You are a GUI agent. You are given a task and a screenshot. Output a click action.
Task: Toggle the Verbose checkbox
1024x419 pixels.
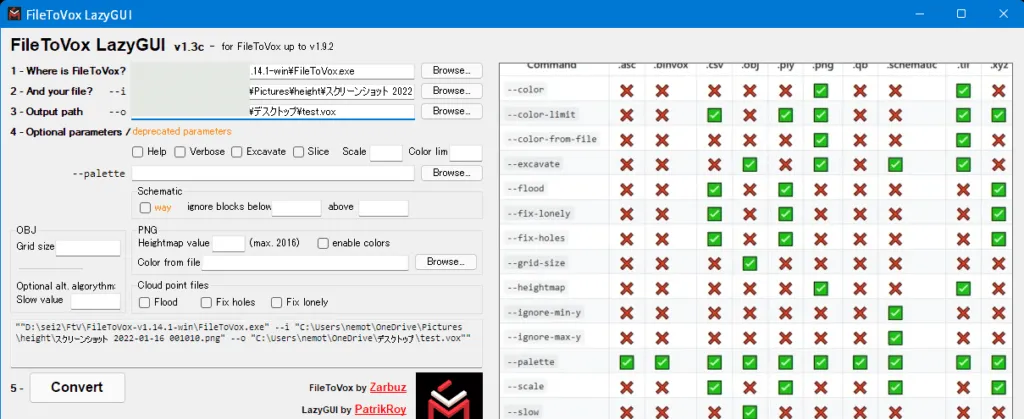point(180,152)
